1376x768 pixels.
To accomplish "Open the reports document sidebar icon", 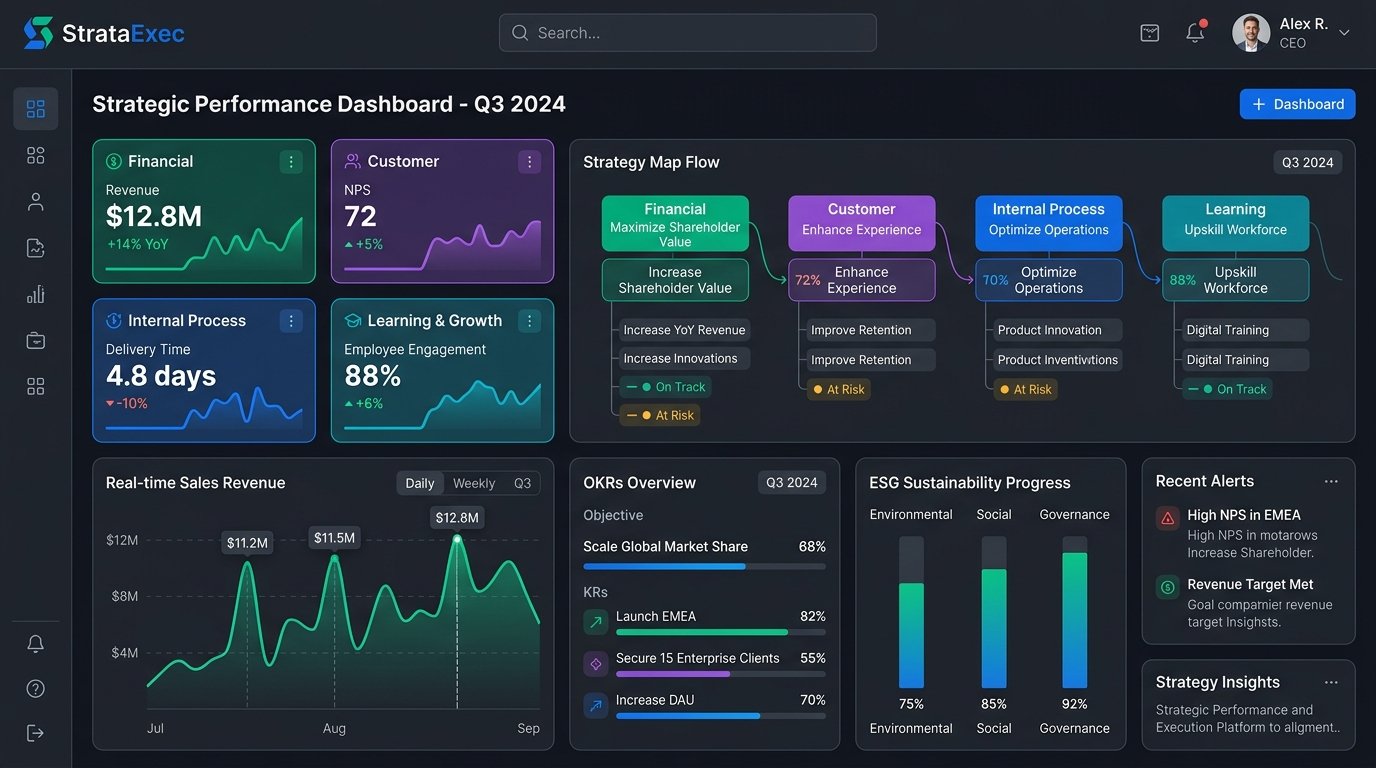I will (x=36, y=248).
